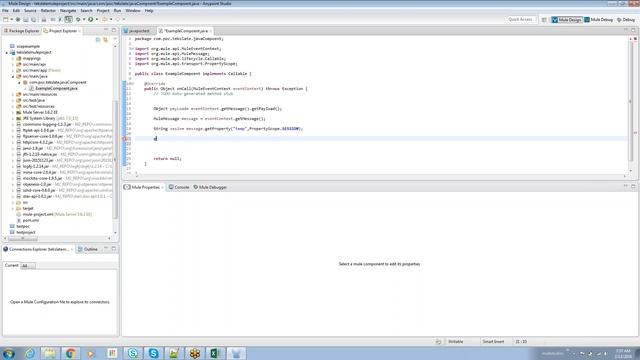Click the Save All toolbar icon
This screenshot has width=640, height=360.
pos(33,19)
